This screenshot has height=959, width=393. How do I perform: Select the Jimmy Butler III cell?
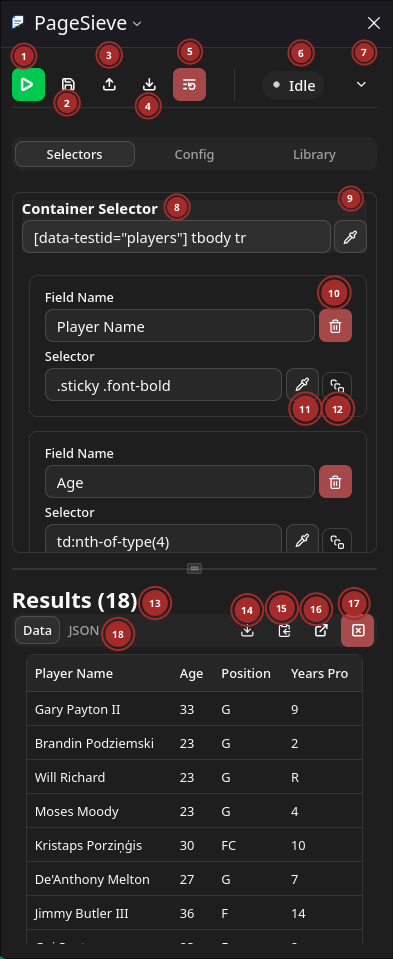click(81, 914)
